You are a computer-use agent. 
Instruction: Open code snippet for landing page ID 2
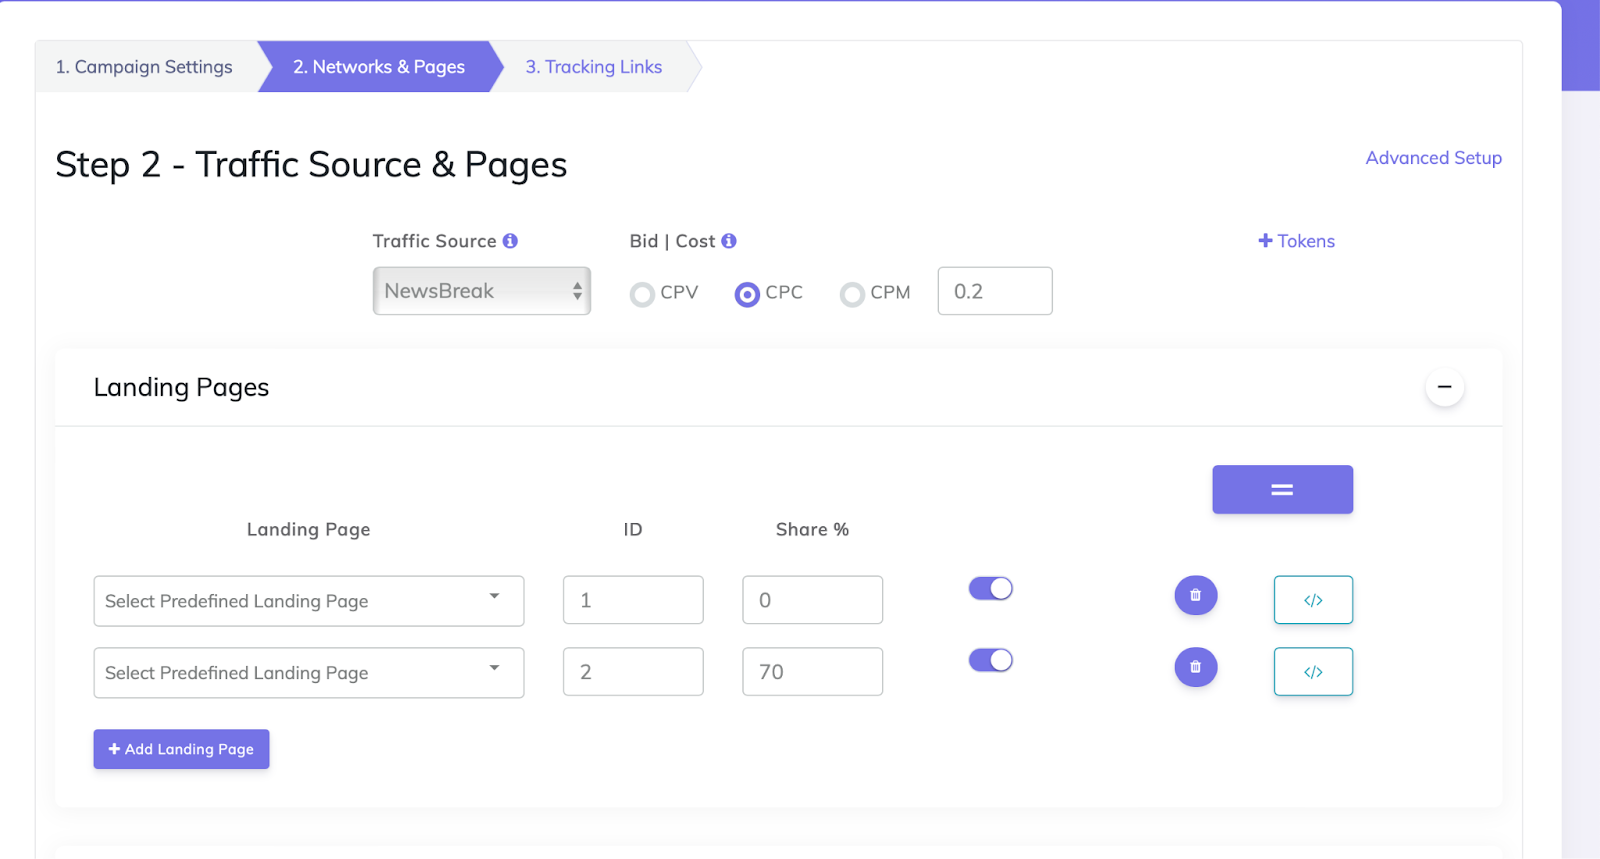(1313, 672)
